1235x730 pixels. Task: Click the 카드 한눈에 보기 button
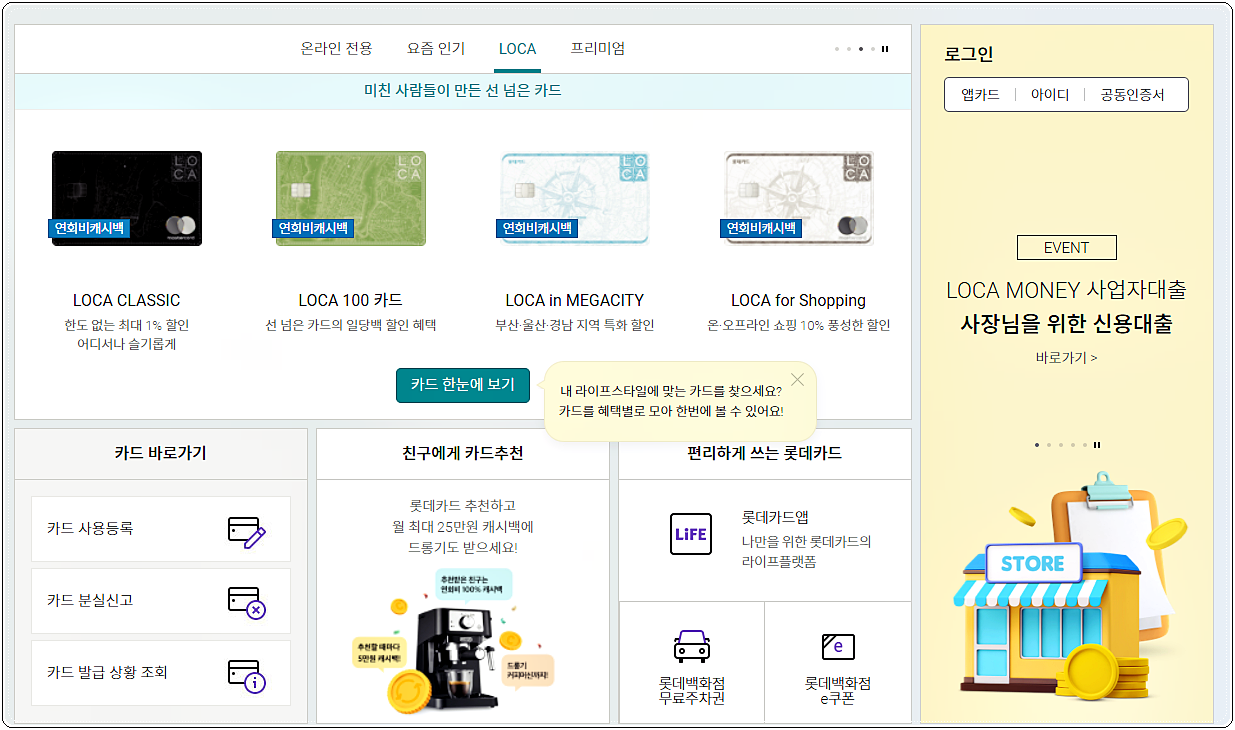tap(463, 385)
